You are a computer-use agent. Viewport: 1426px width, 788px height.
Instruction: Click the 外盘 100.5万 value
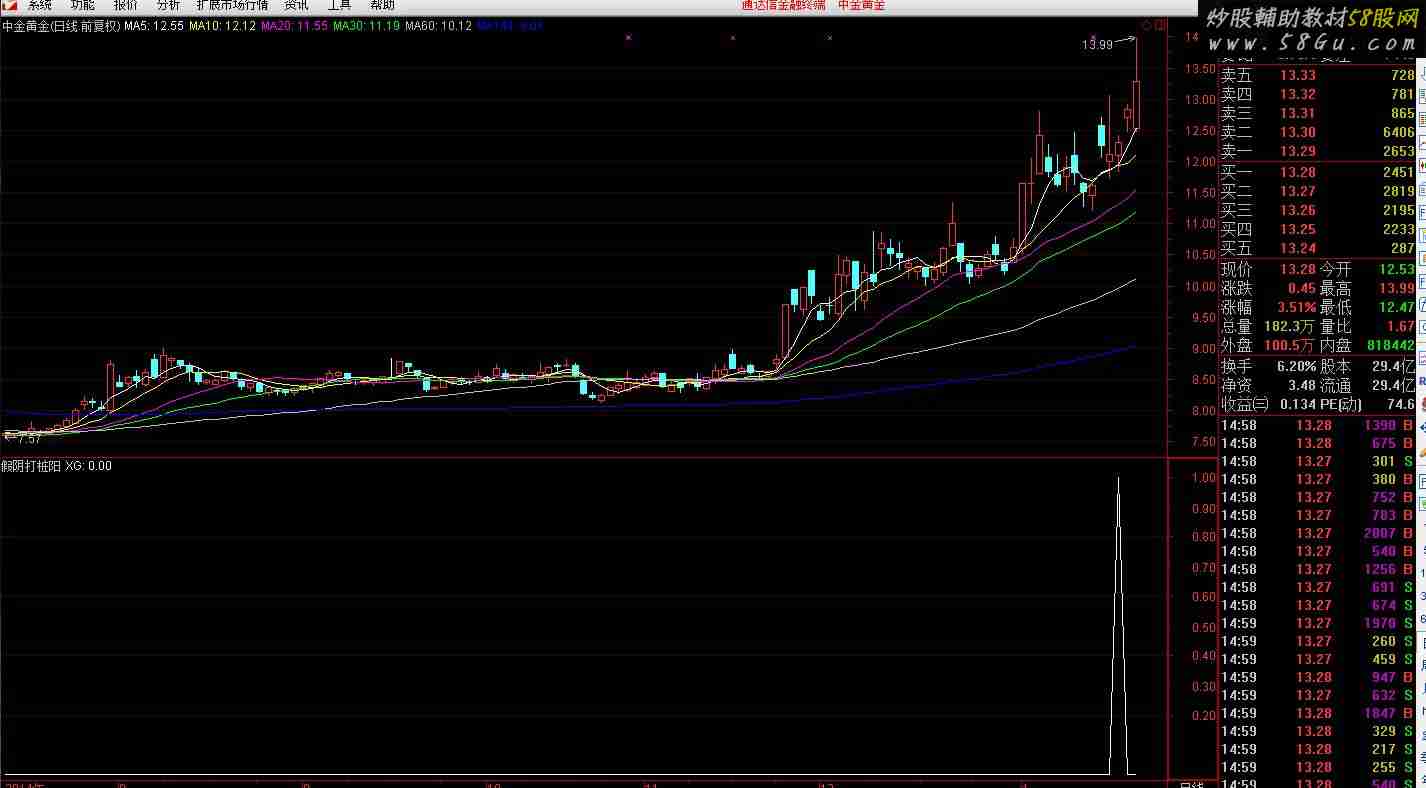click(1290, 345)
